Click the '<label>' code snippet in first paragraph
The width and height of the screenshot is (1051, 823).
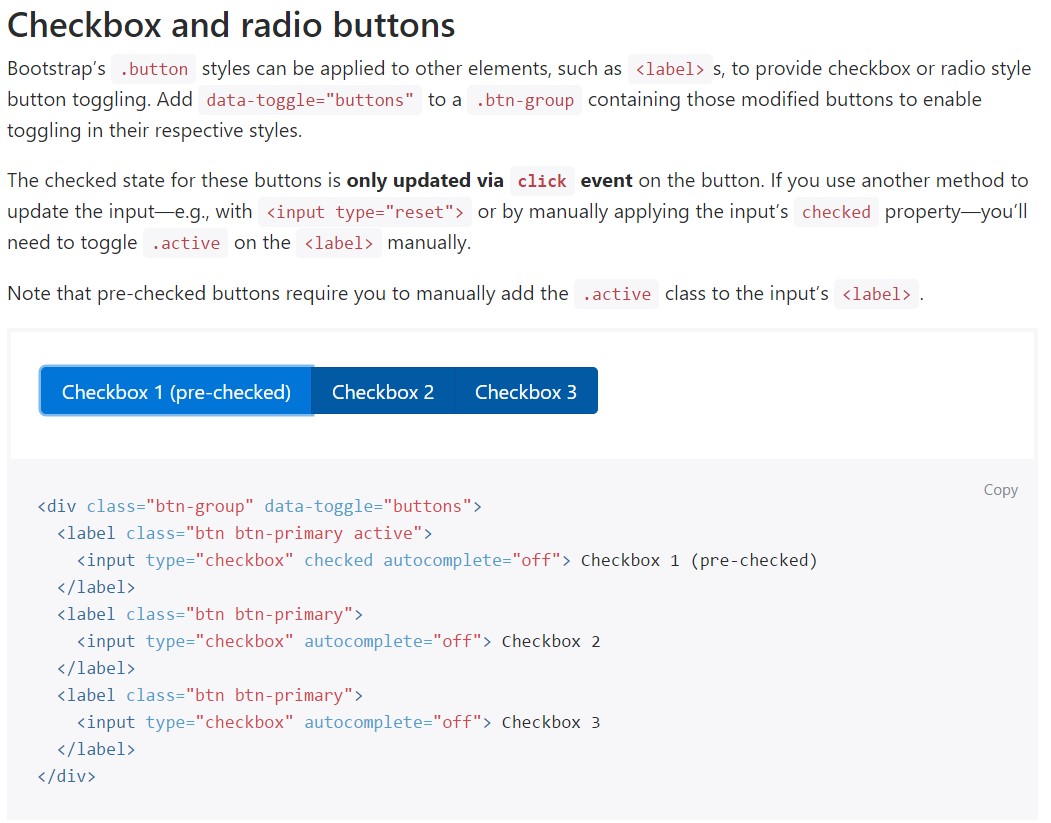tap(670, 68)
